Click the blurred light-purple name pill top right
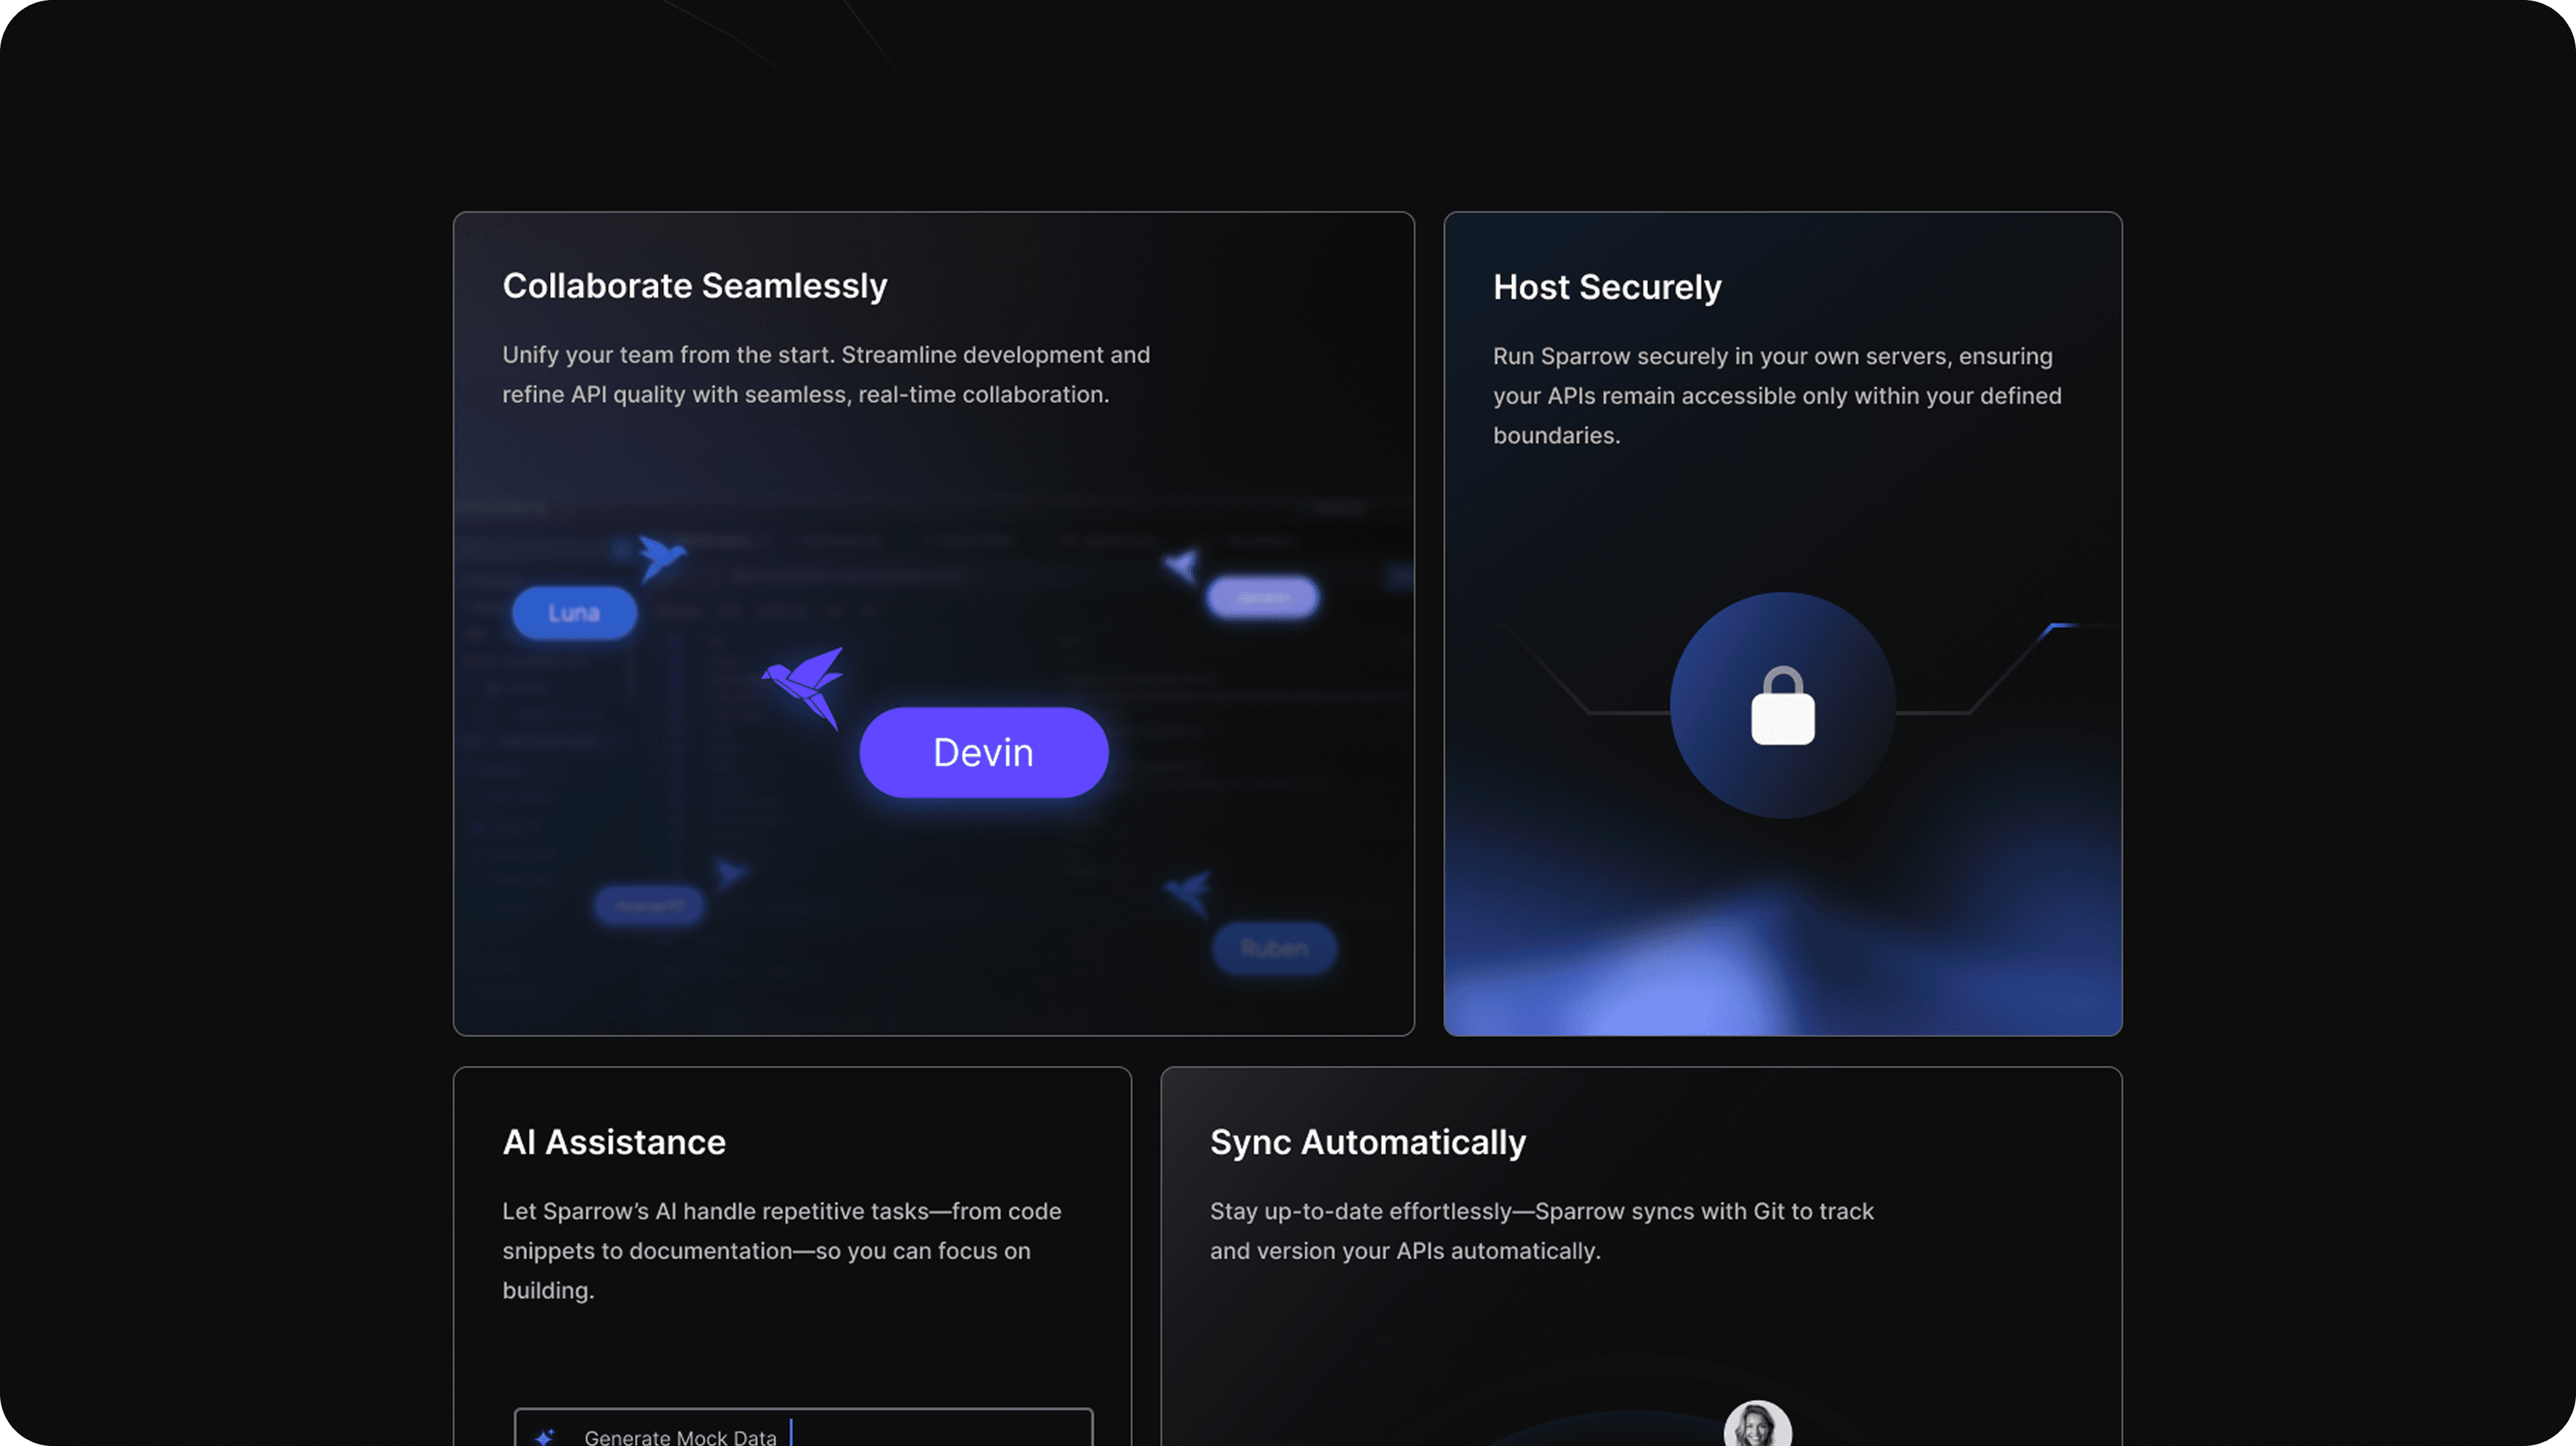 1262,597
